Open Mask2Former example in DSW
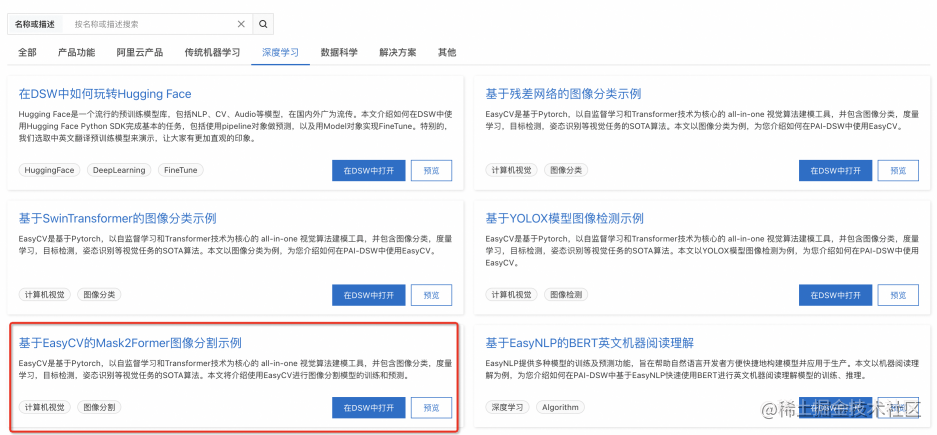 369,408
